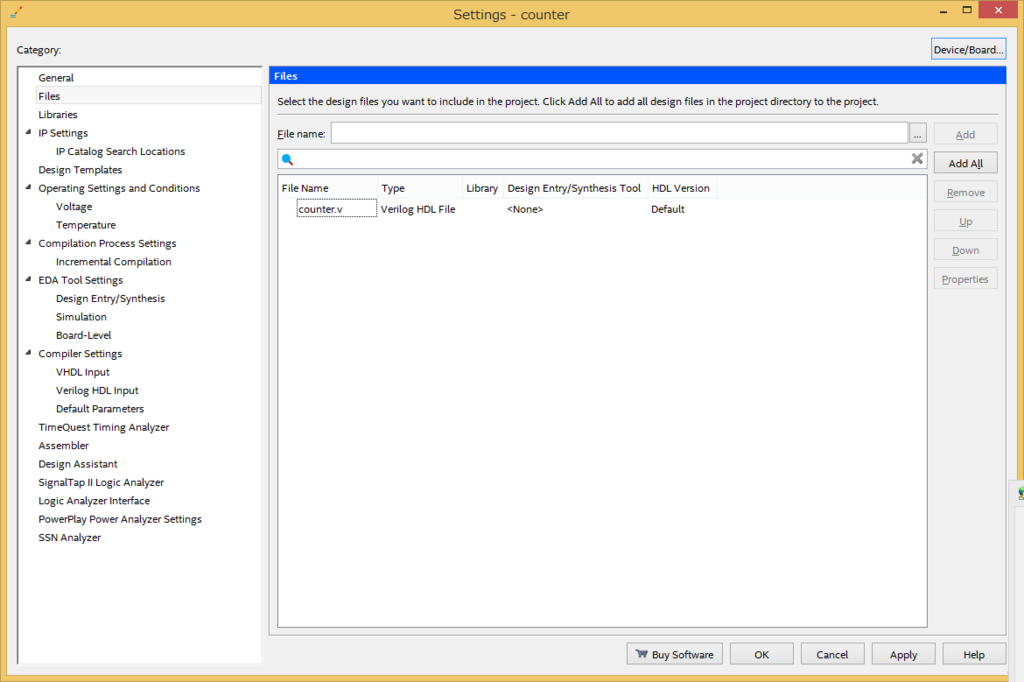Select Design Templates category

point(80,170)
